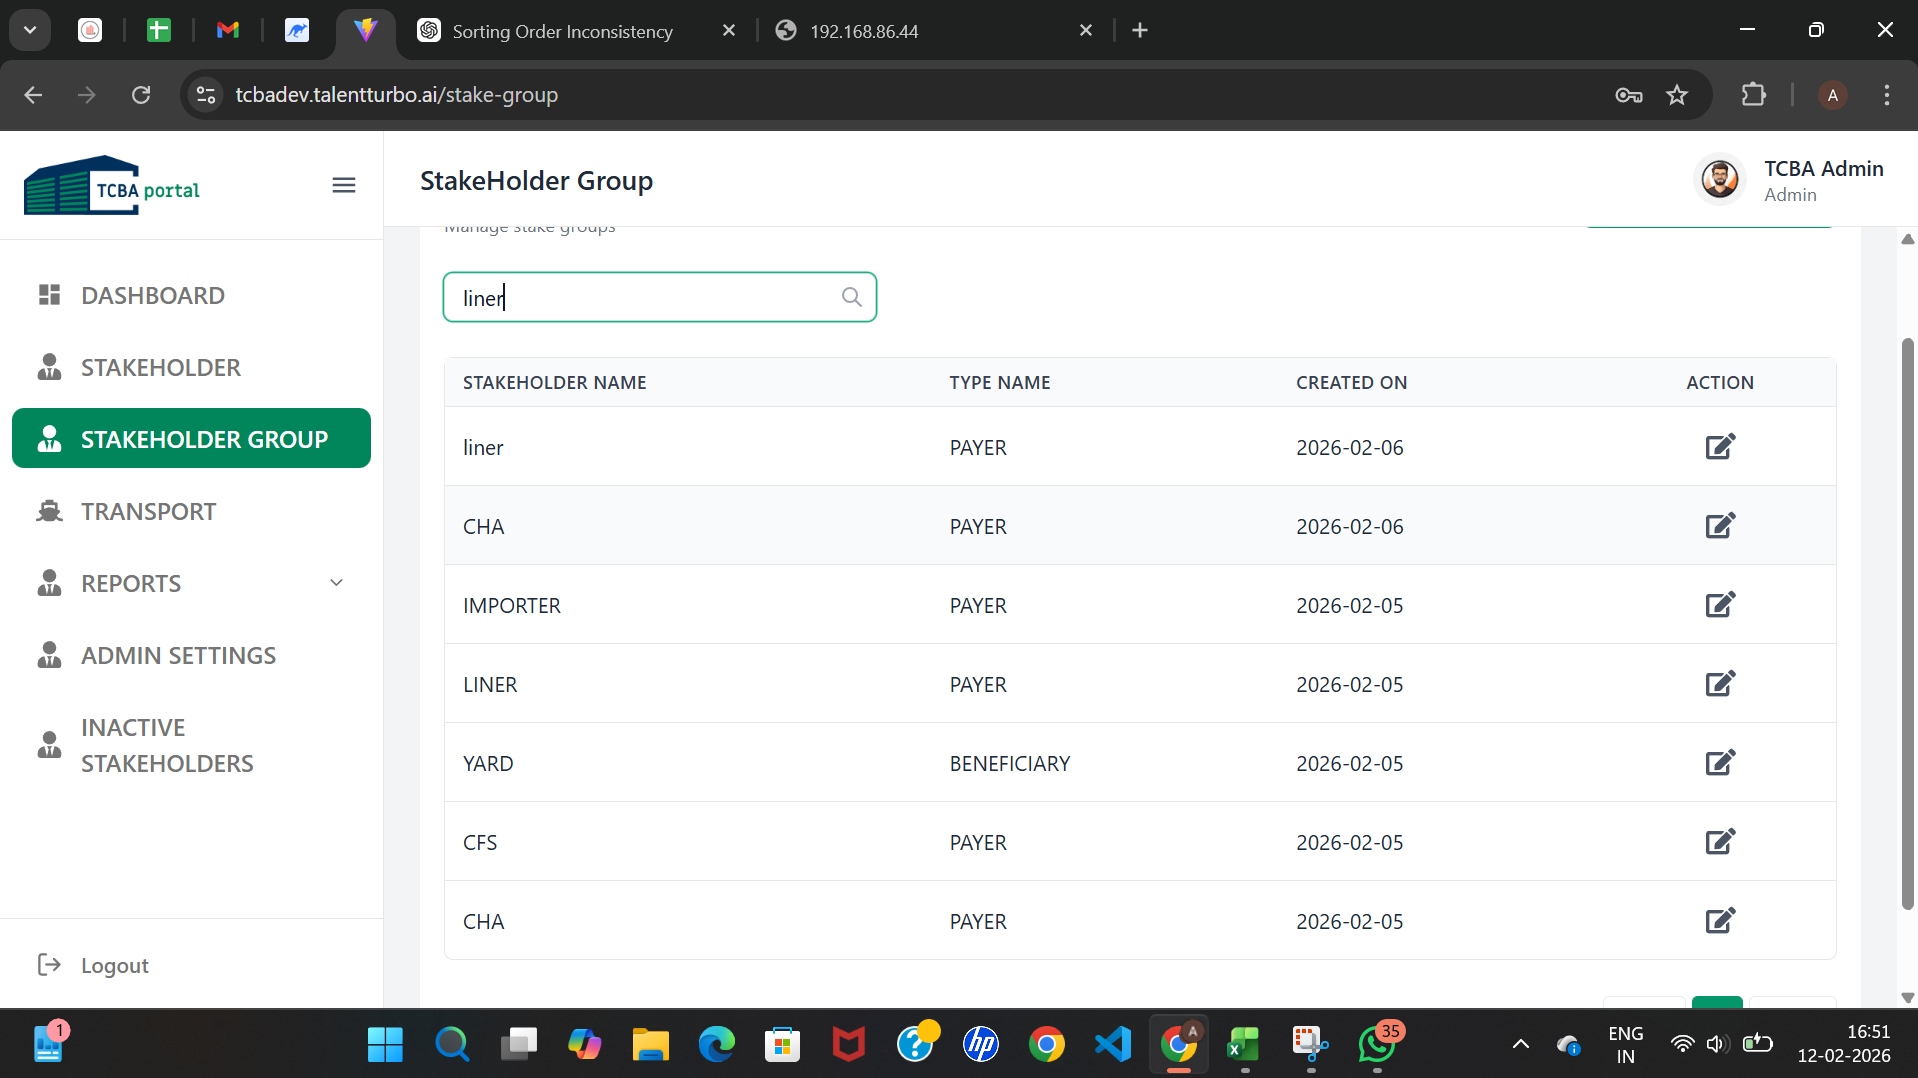Switch to the pinned Gmail tab

[x=228, y=31]
